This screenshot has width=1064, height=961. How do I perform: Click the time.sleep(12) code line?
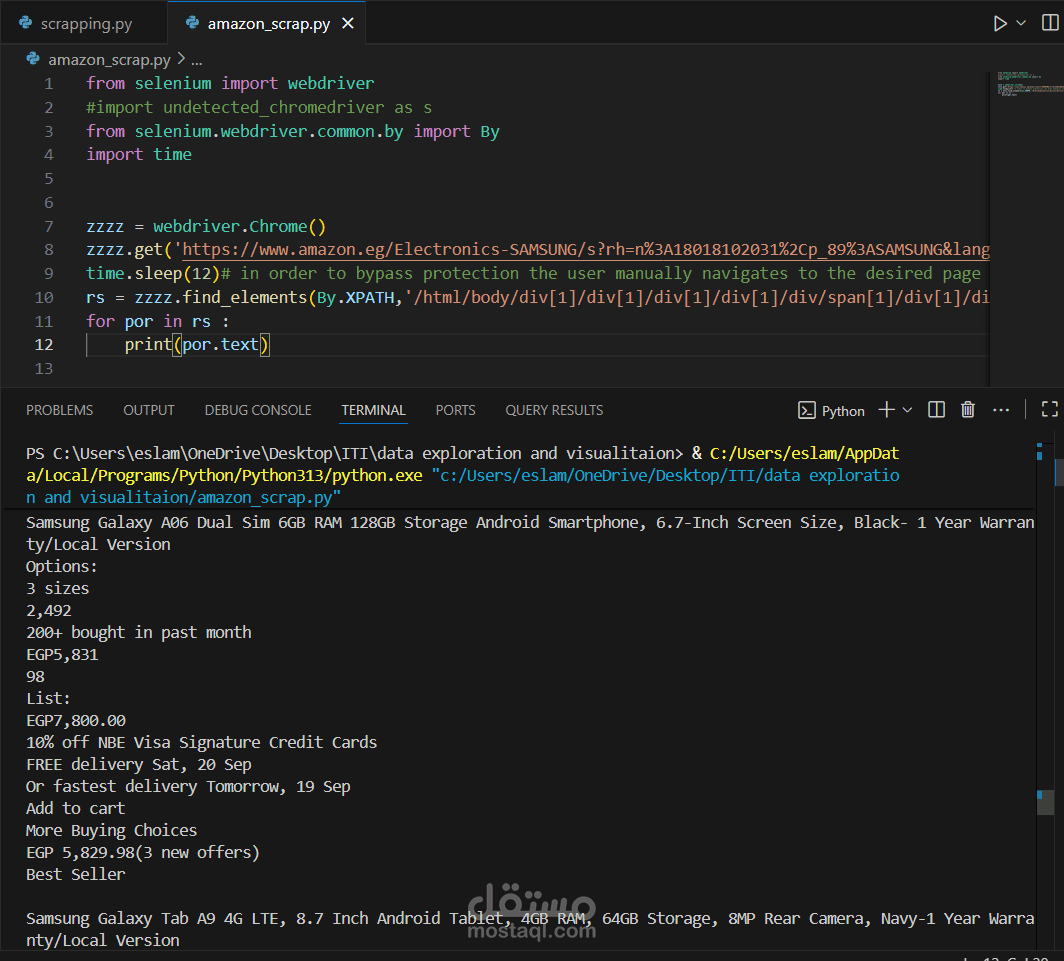point(533,274)
